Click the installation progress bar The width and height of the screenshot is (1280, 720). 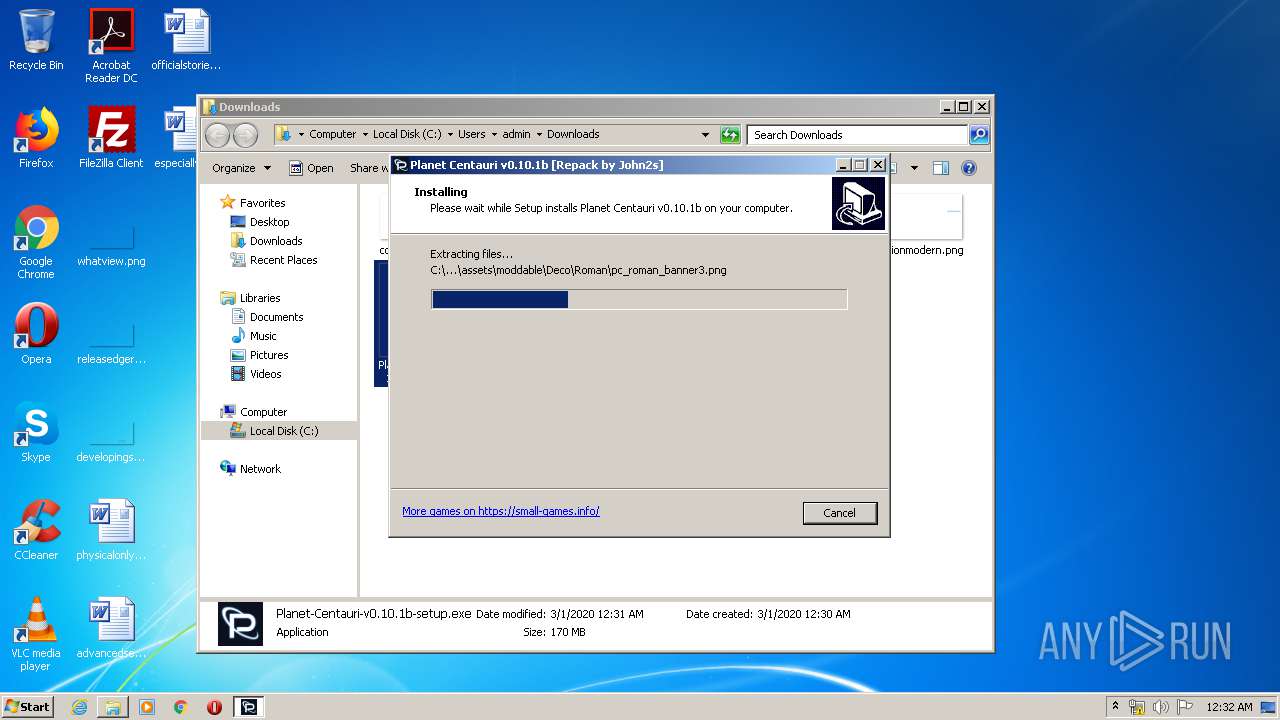639,299
